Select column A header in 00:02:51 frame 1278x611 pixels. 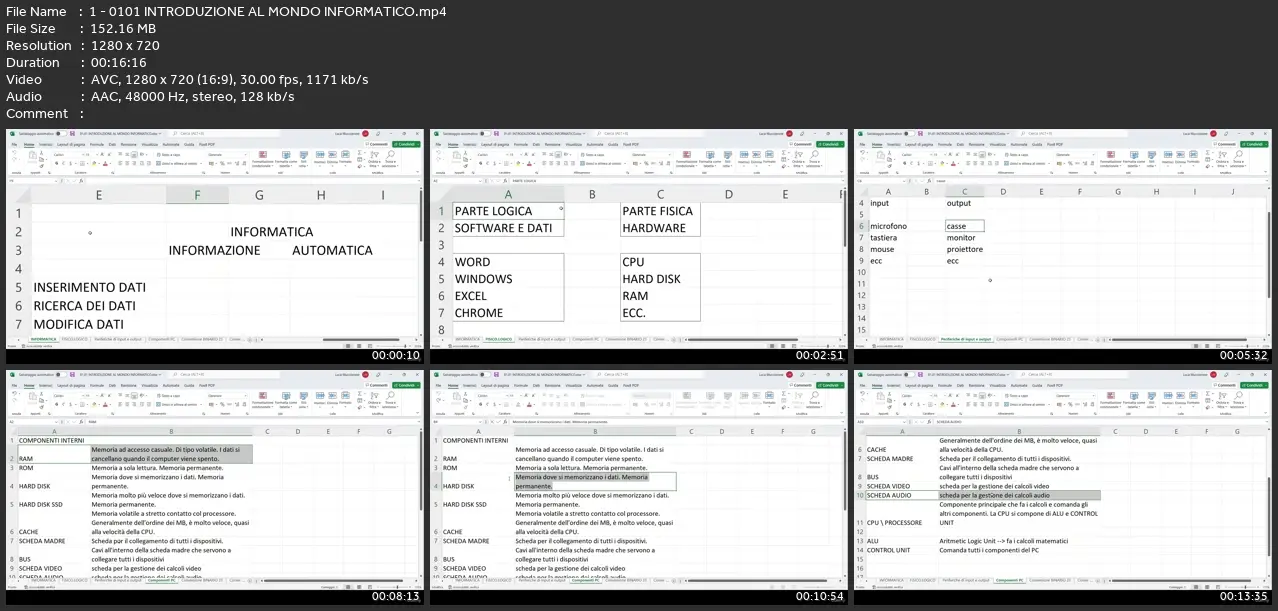pyautogui.click(x=508, y=195)
